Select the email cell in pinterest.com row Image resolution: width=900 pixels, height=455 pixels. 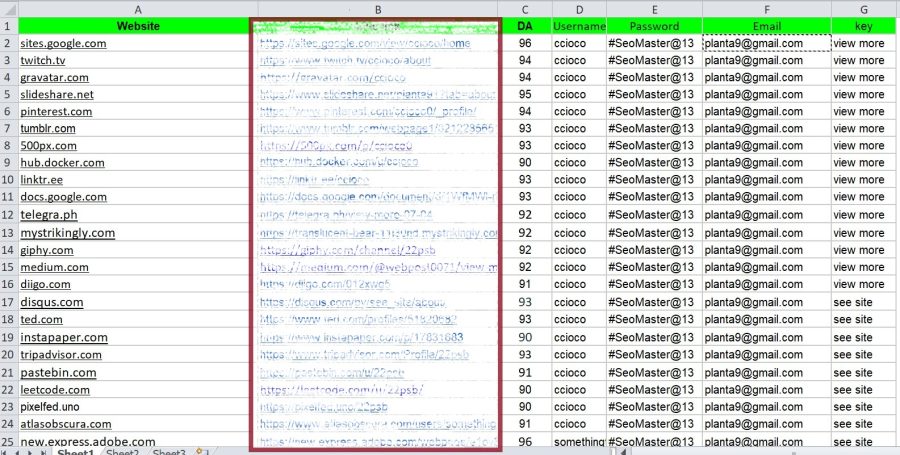click(767, 111)
